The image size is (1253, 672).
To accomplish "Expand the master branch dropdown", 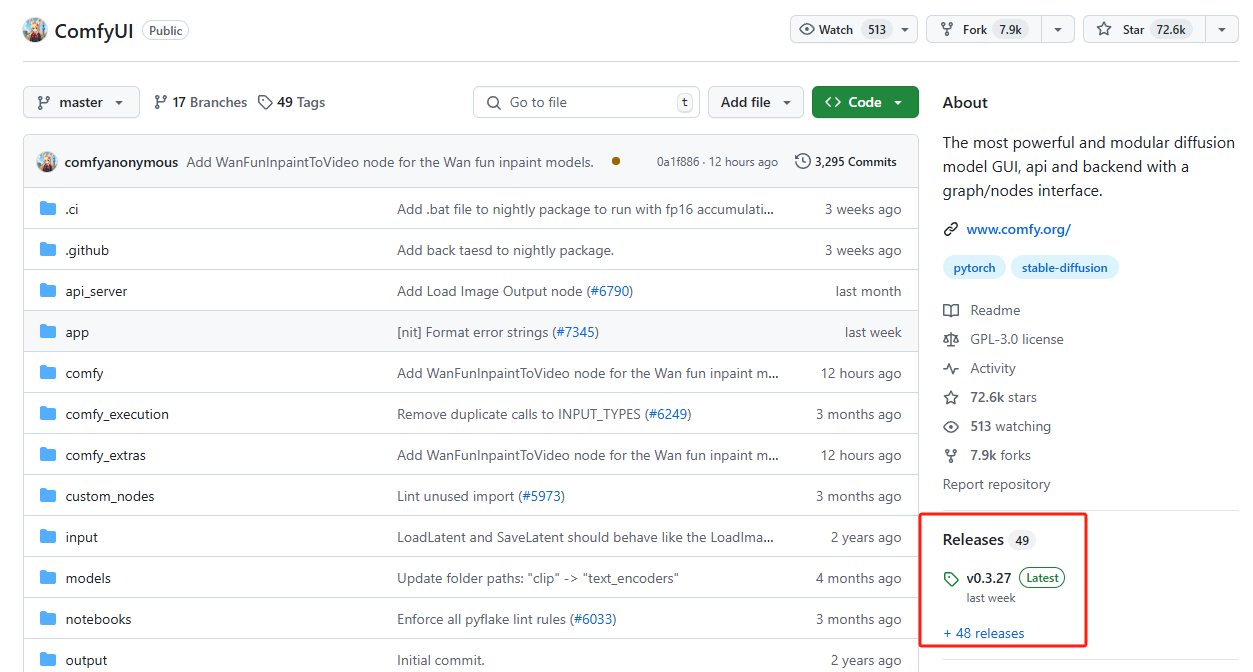I will tap(81, 102).
